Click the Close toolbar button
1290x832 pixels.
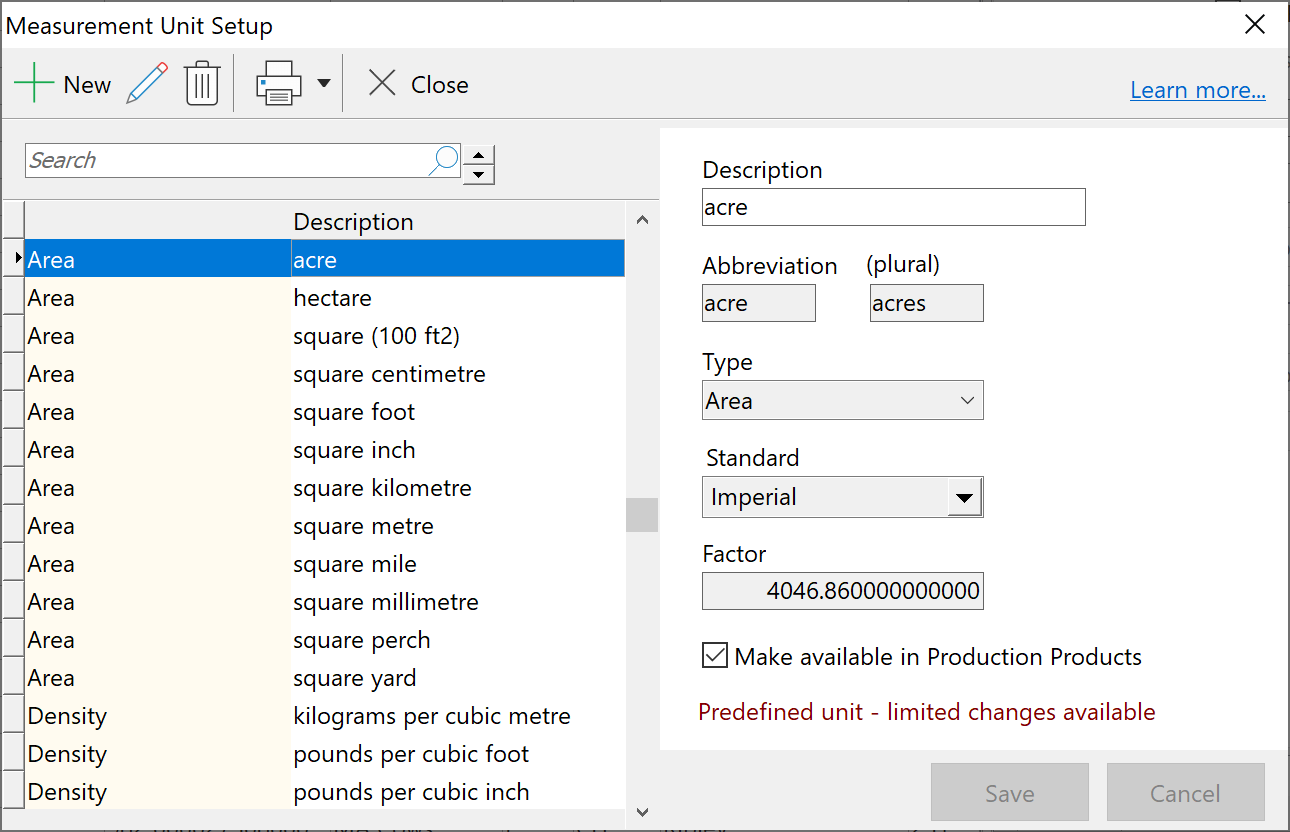(418, 85)
